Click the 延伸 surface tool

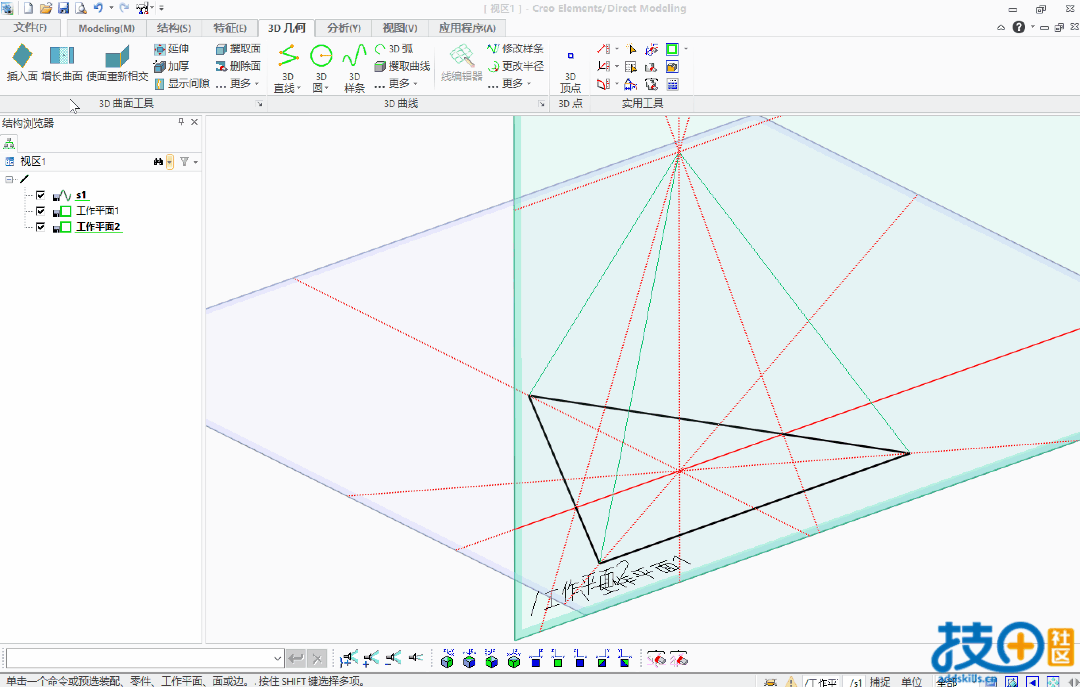(172, 49)
